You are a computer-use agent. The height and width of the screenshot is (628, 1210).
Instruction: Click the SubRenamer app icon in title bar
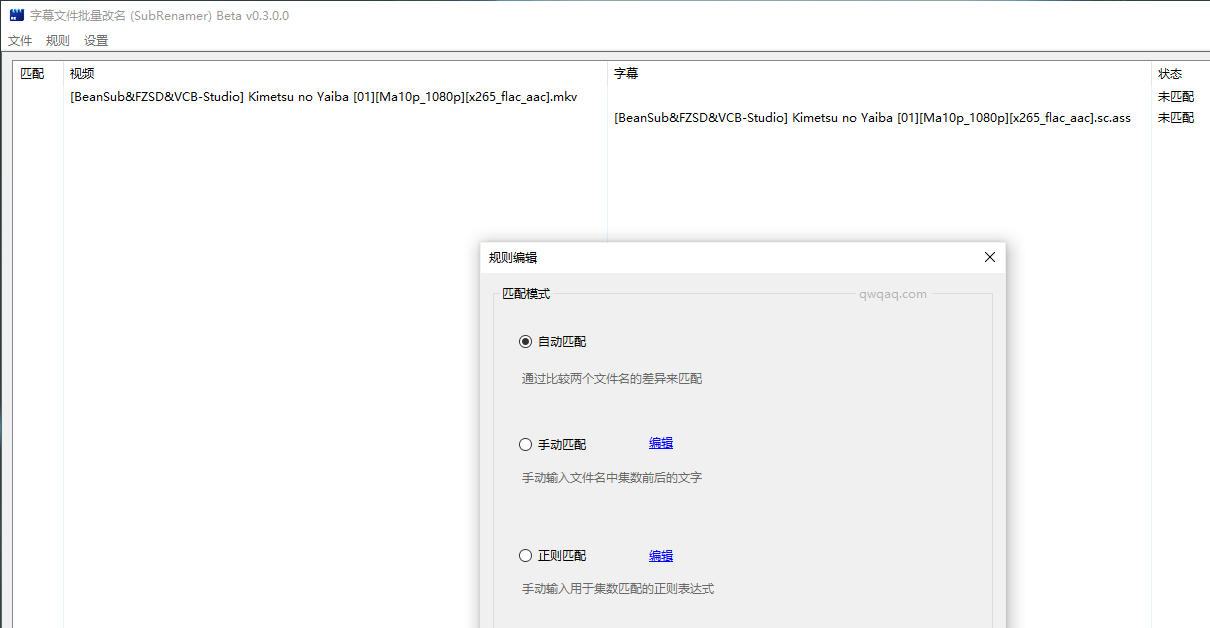[x=16, y=16]
